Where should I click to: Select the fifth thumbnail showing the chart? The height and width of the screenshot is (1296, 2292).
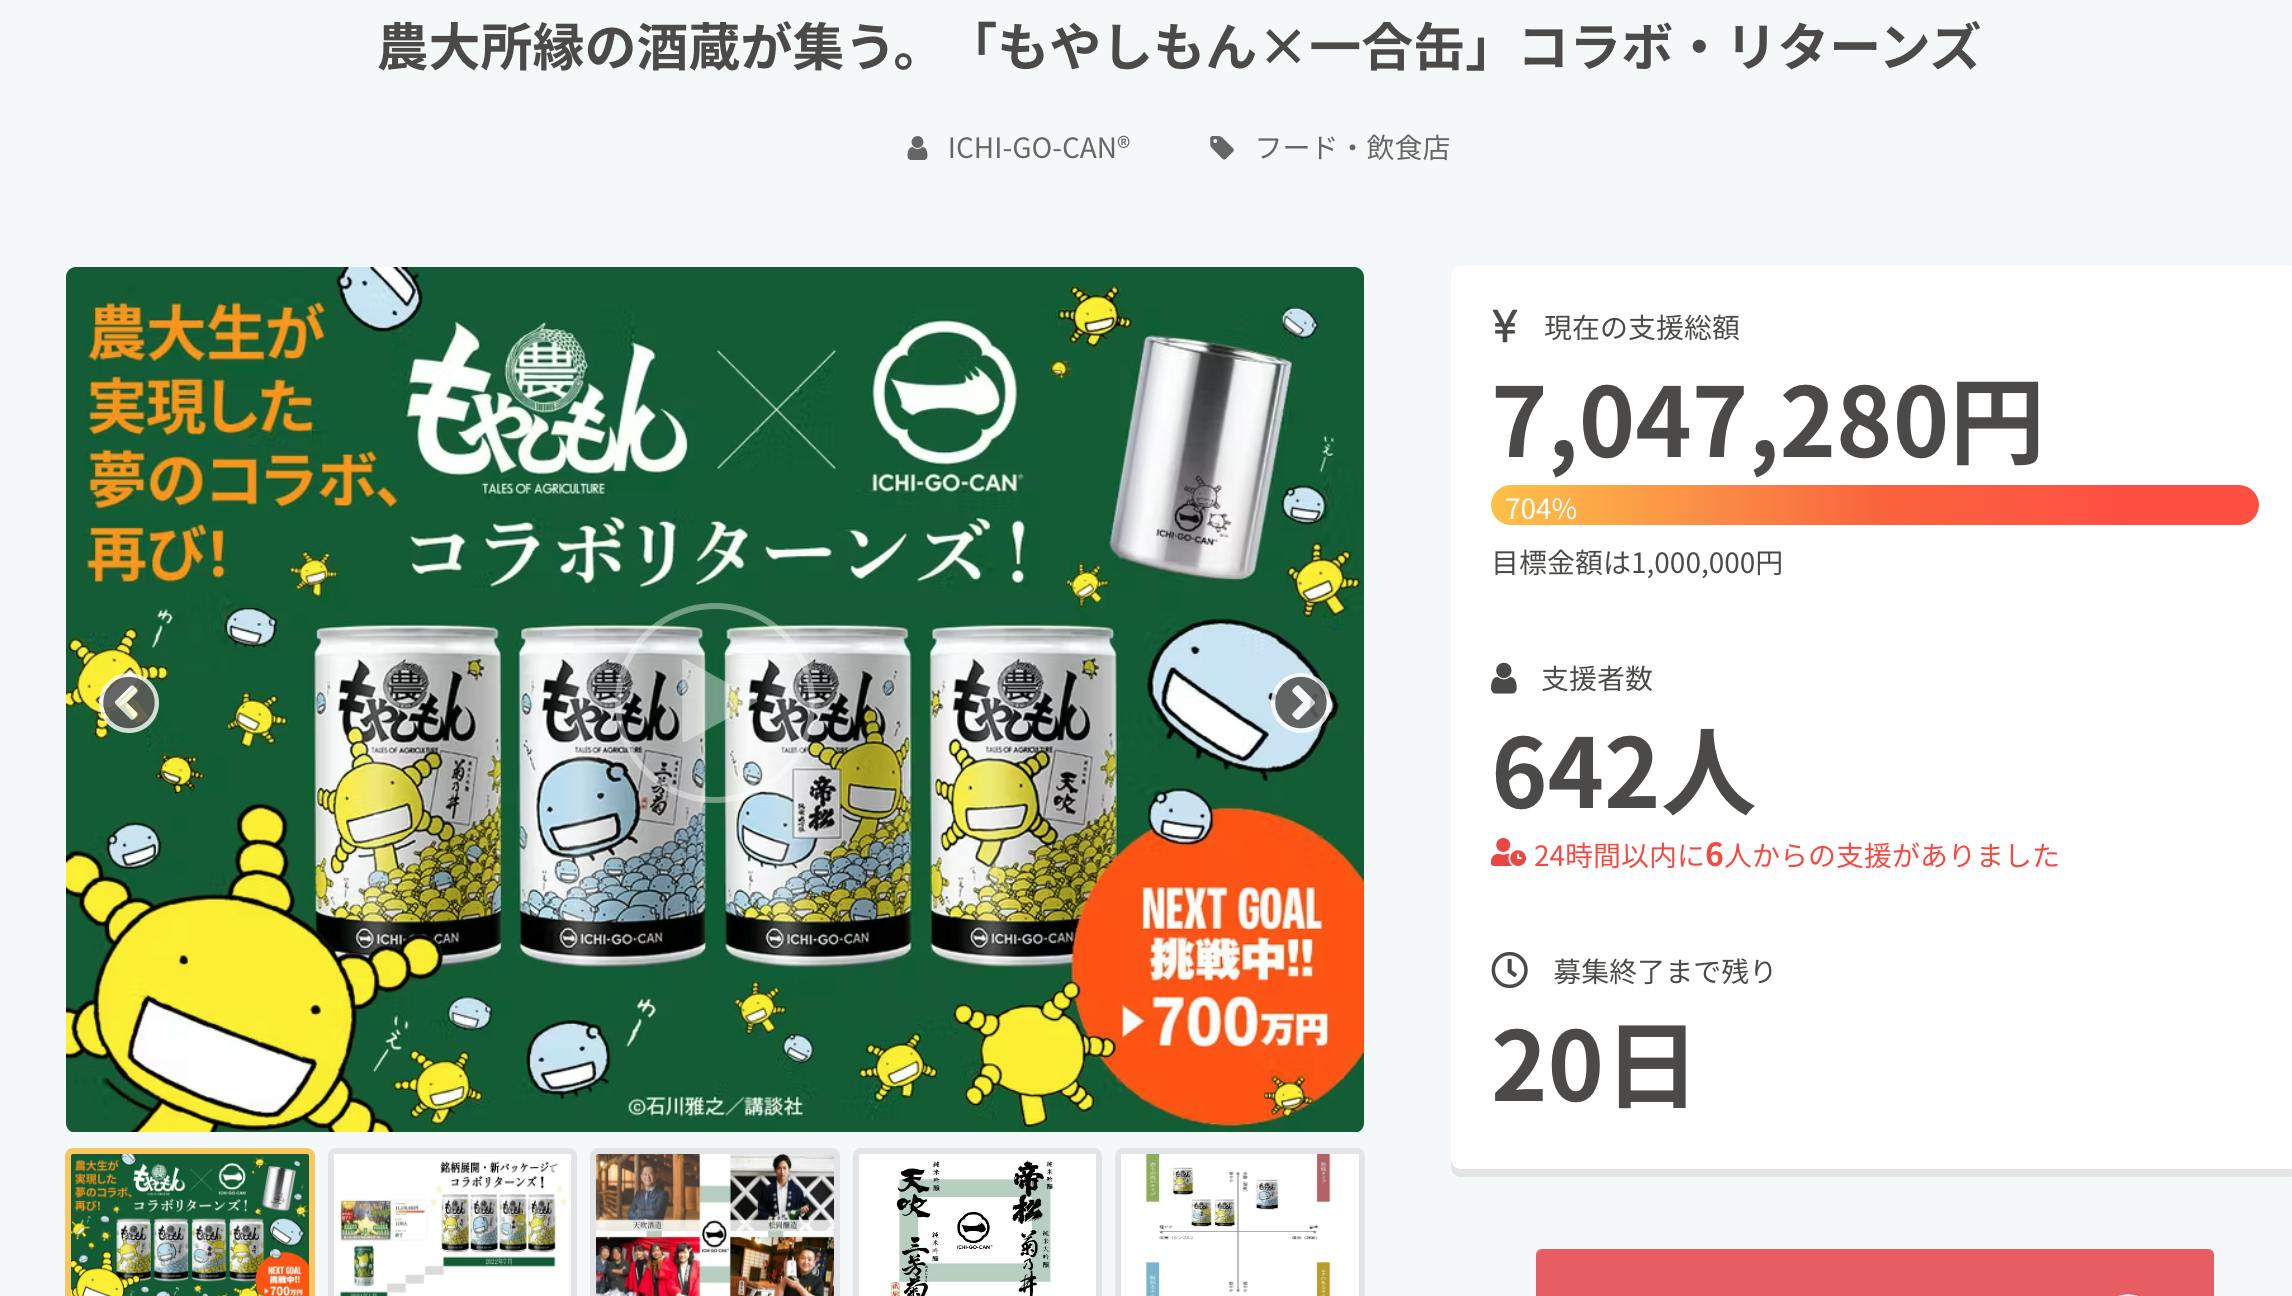pyautogui.click(x=1239, y=1222)
